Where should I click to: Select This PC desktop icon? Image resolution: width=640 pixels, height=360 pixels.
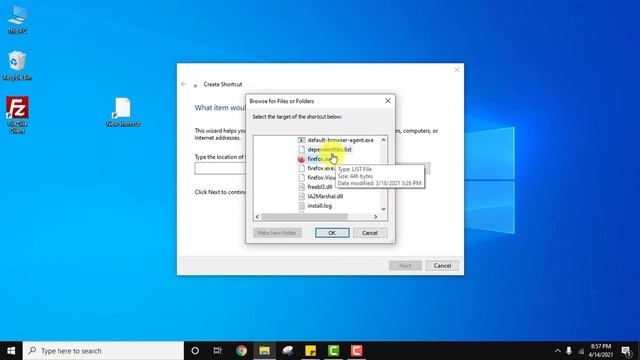click(17, 20)
